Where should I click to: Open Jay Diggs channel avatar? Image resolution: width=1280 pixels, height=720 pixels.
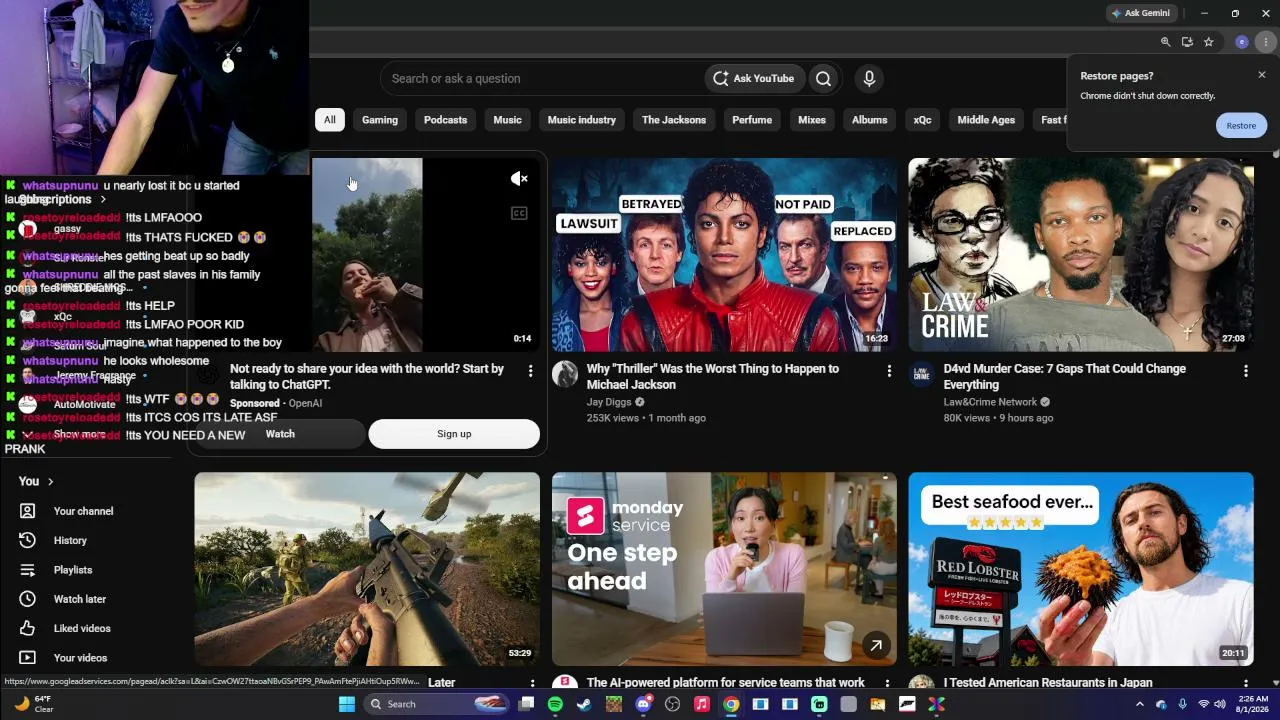tap(565, 374)
